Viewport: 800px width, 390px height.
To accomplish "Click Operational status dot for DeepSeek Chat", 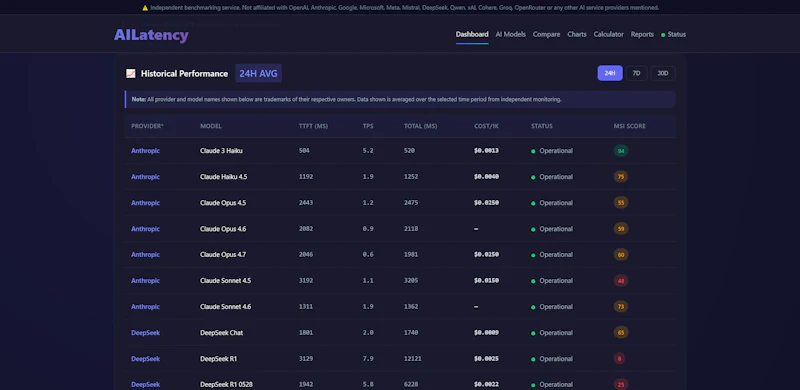I will [x=533, y=333].
